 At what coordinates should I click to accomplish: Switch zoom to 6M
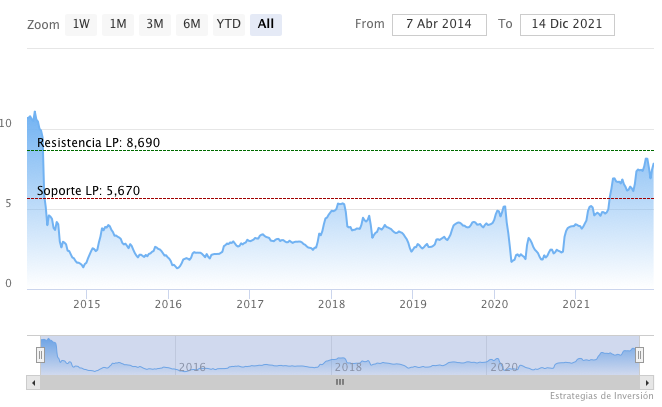(x=191, y=24)
